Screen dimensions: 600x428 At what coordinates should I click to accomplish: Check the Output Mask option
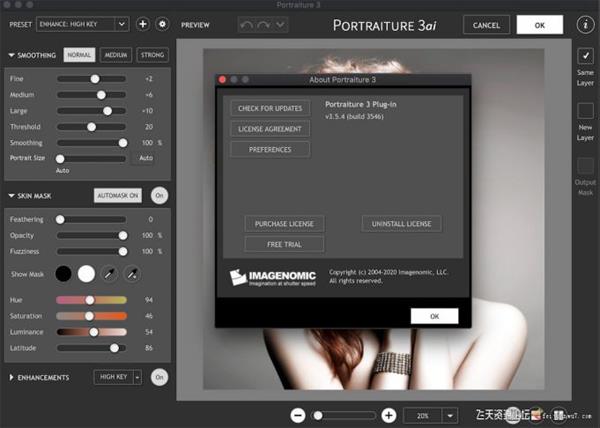coord(585,166)
